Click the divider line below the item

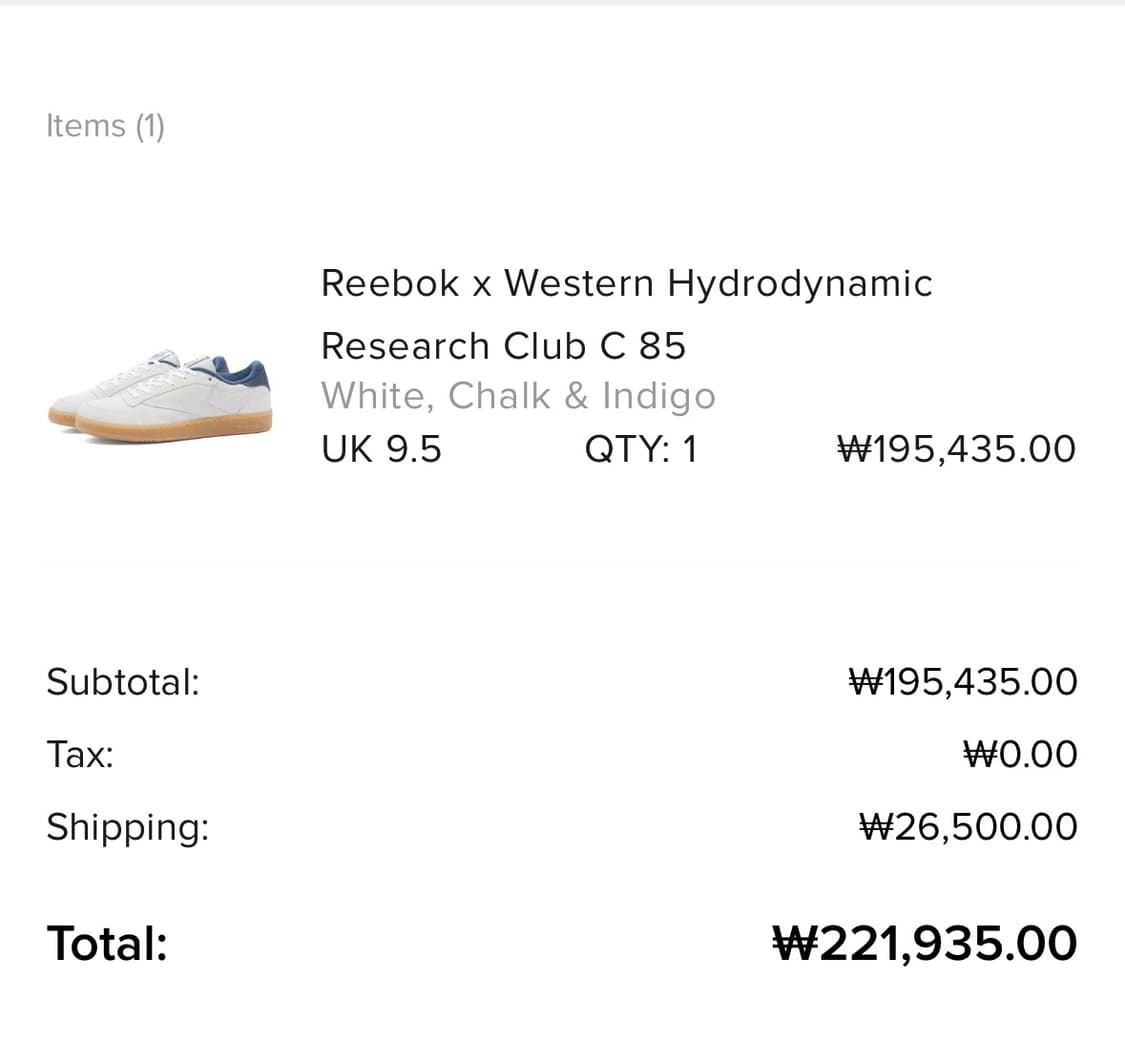[562, 565]
